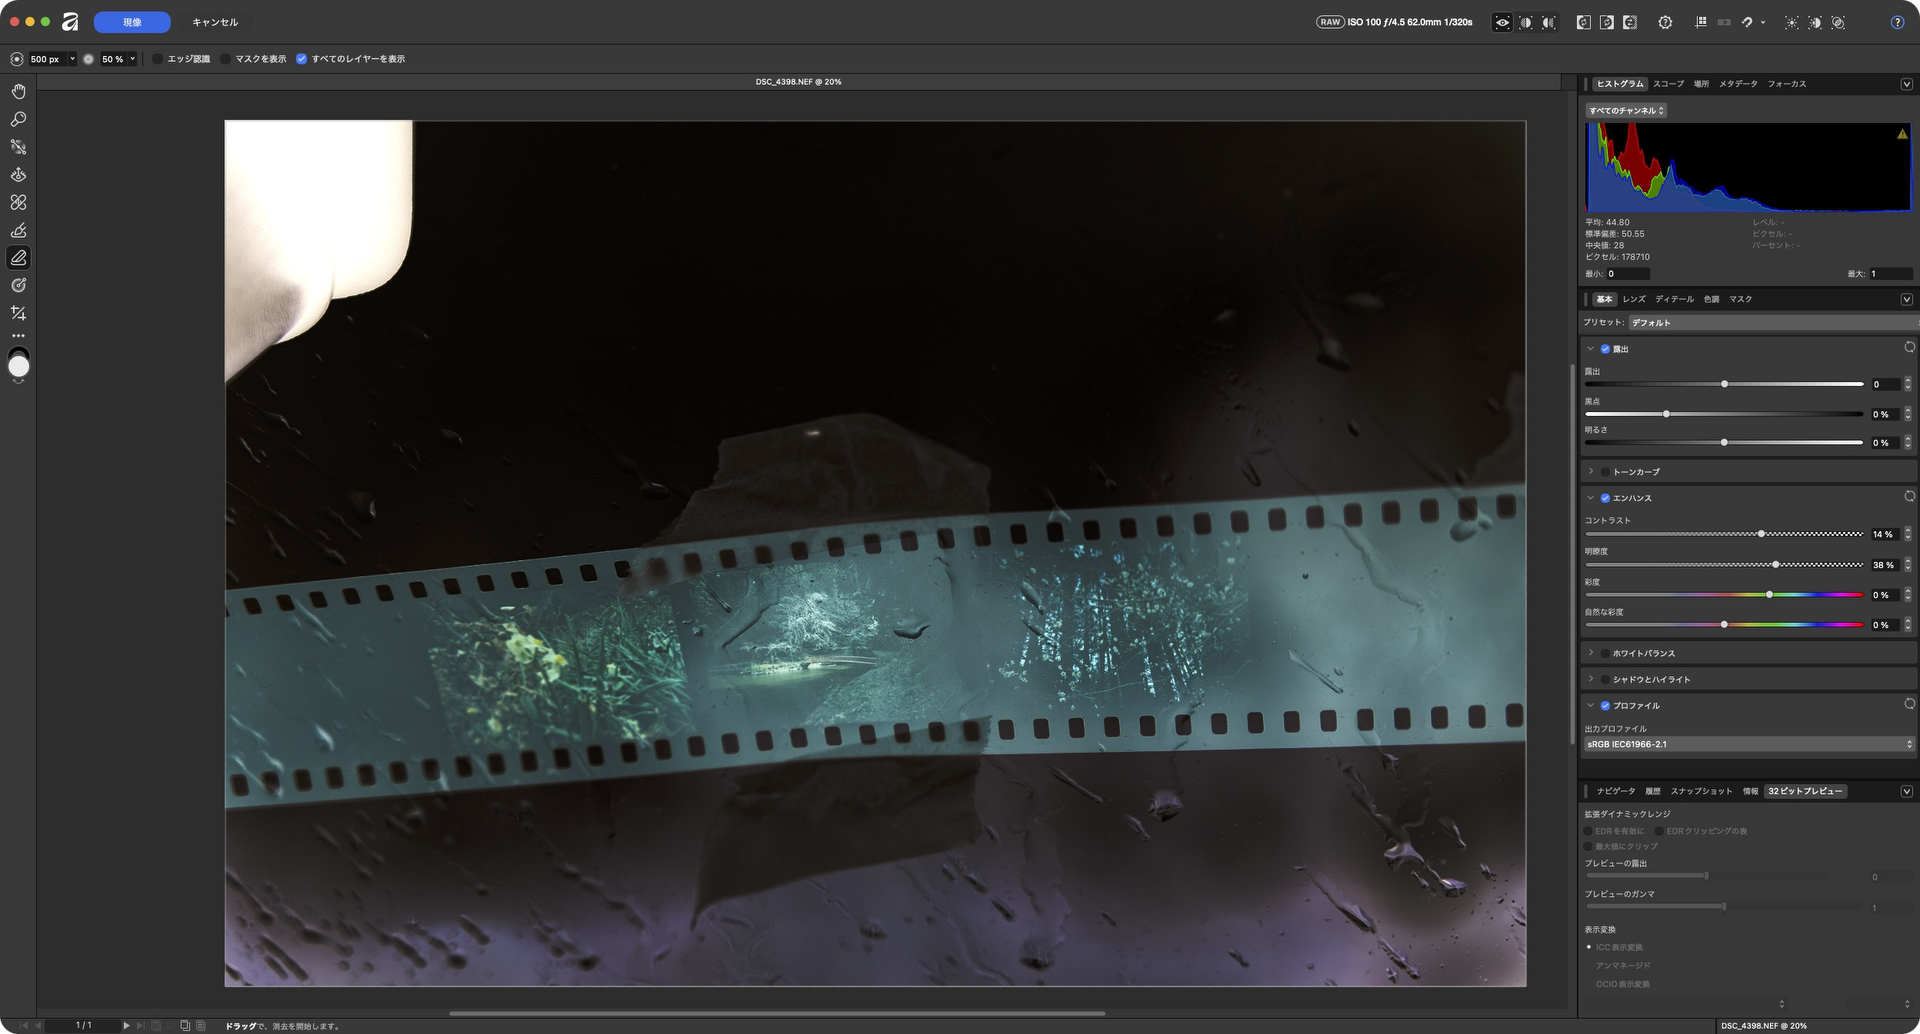Switch to split before/after view

(1526, 22)
